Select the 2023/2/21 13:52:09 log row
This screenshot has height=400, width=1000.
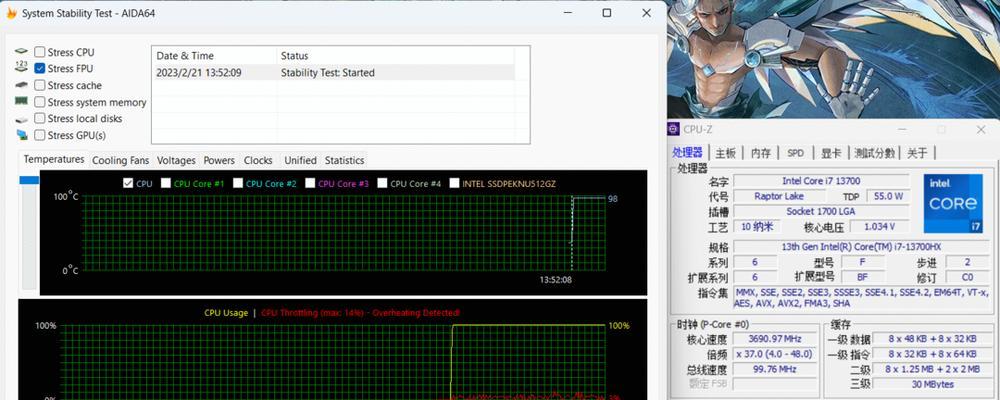[333, 73]
